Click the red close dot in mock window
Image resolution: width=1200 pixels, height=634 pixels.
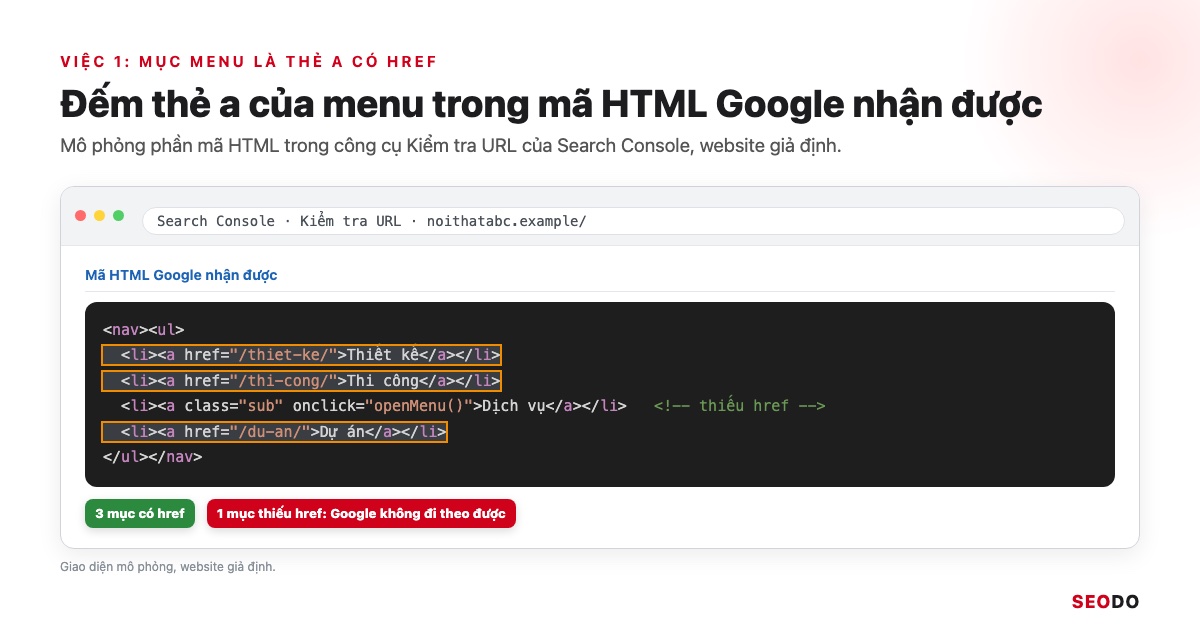[x=81, y=216]
